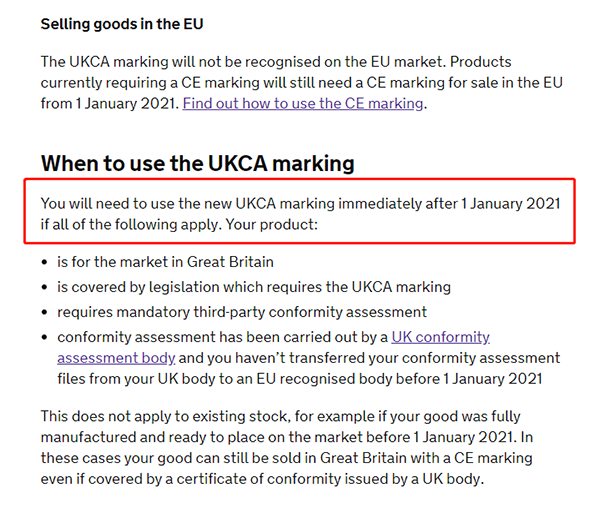Screen dimensions: 600x513
Task: Open 'Find out how to use the CE marking' link
Action: [303, 104]
